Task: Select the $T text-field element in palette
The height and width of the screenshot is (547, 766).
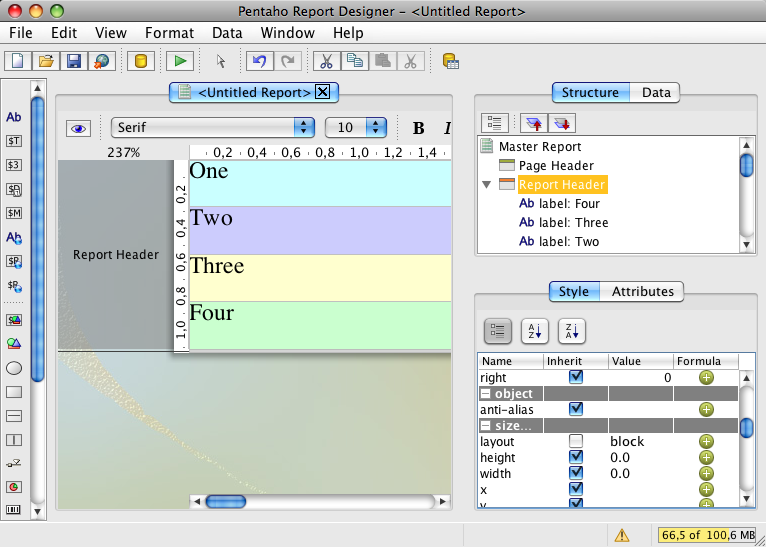Action: 14,141
